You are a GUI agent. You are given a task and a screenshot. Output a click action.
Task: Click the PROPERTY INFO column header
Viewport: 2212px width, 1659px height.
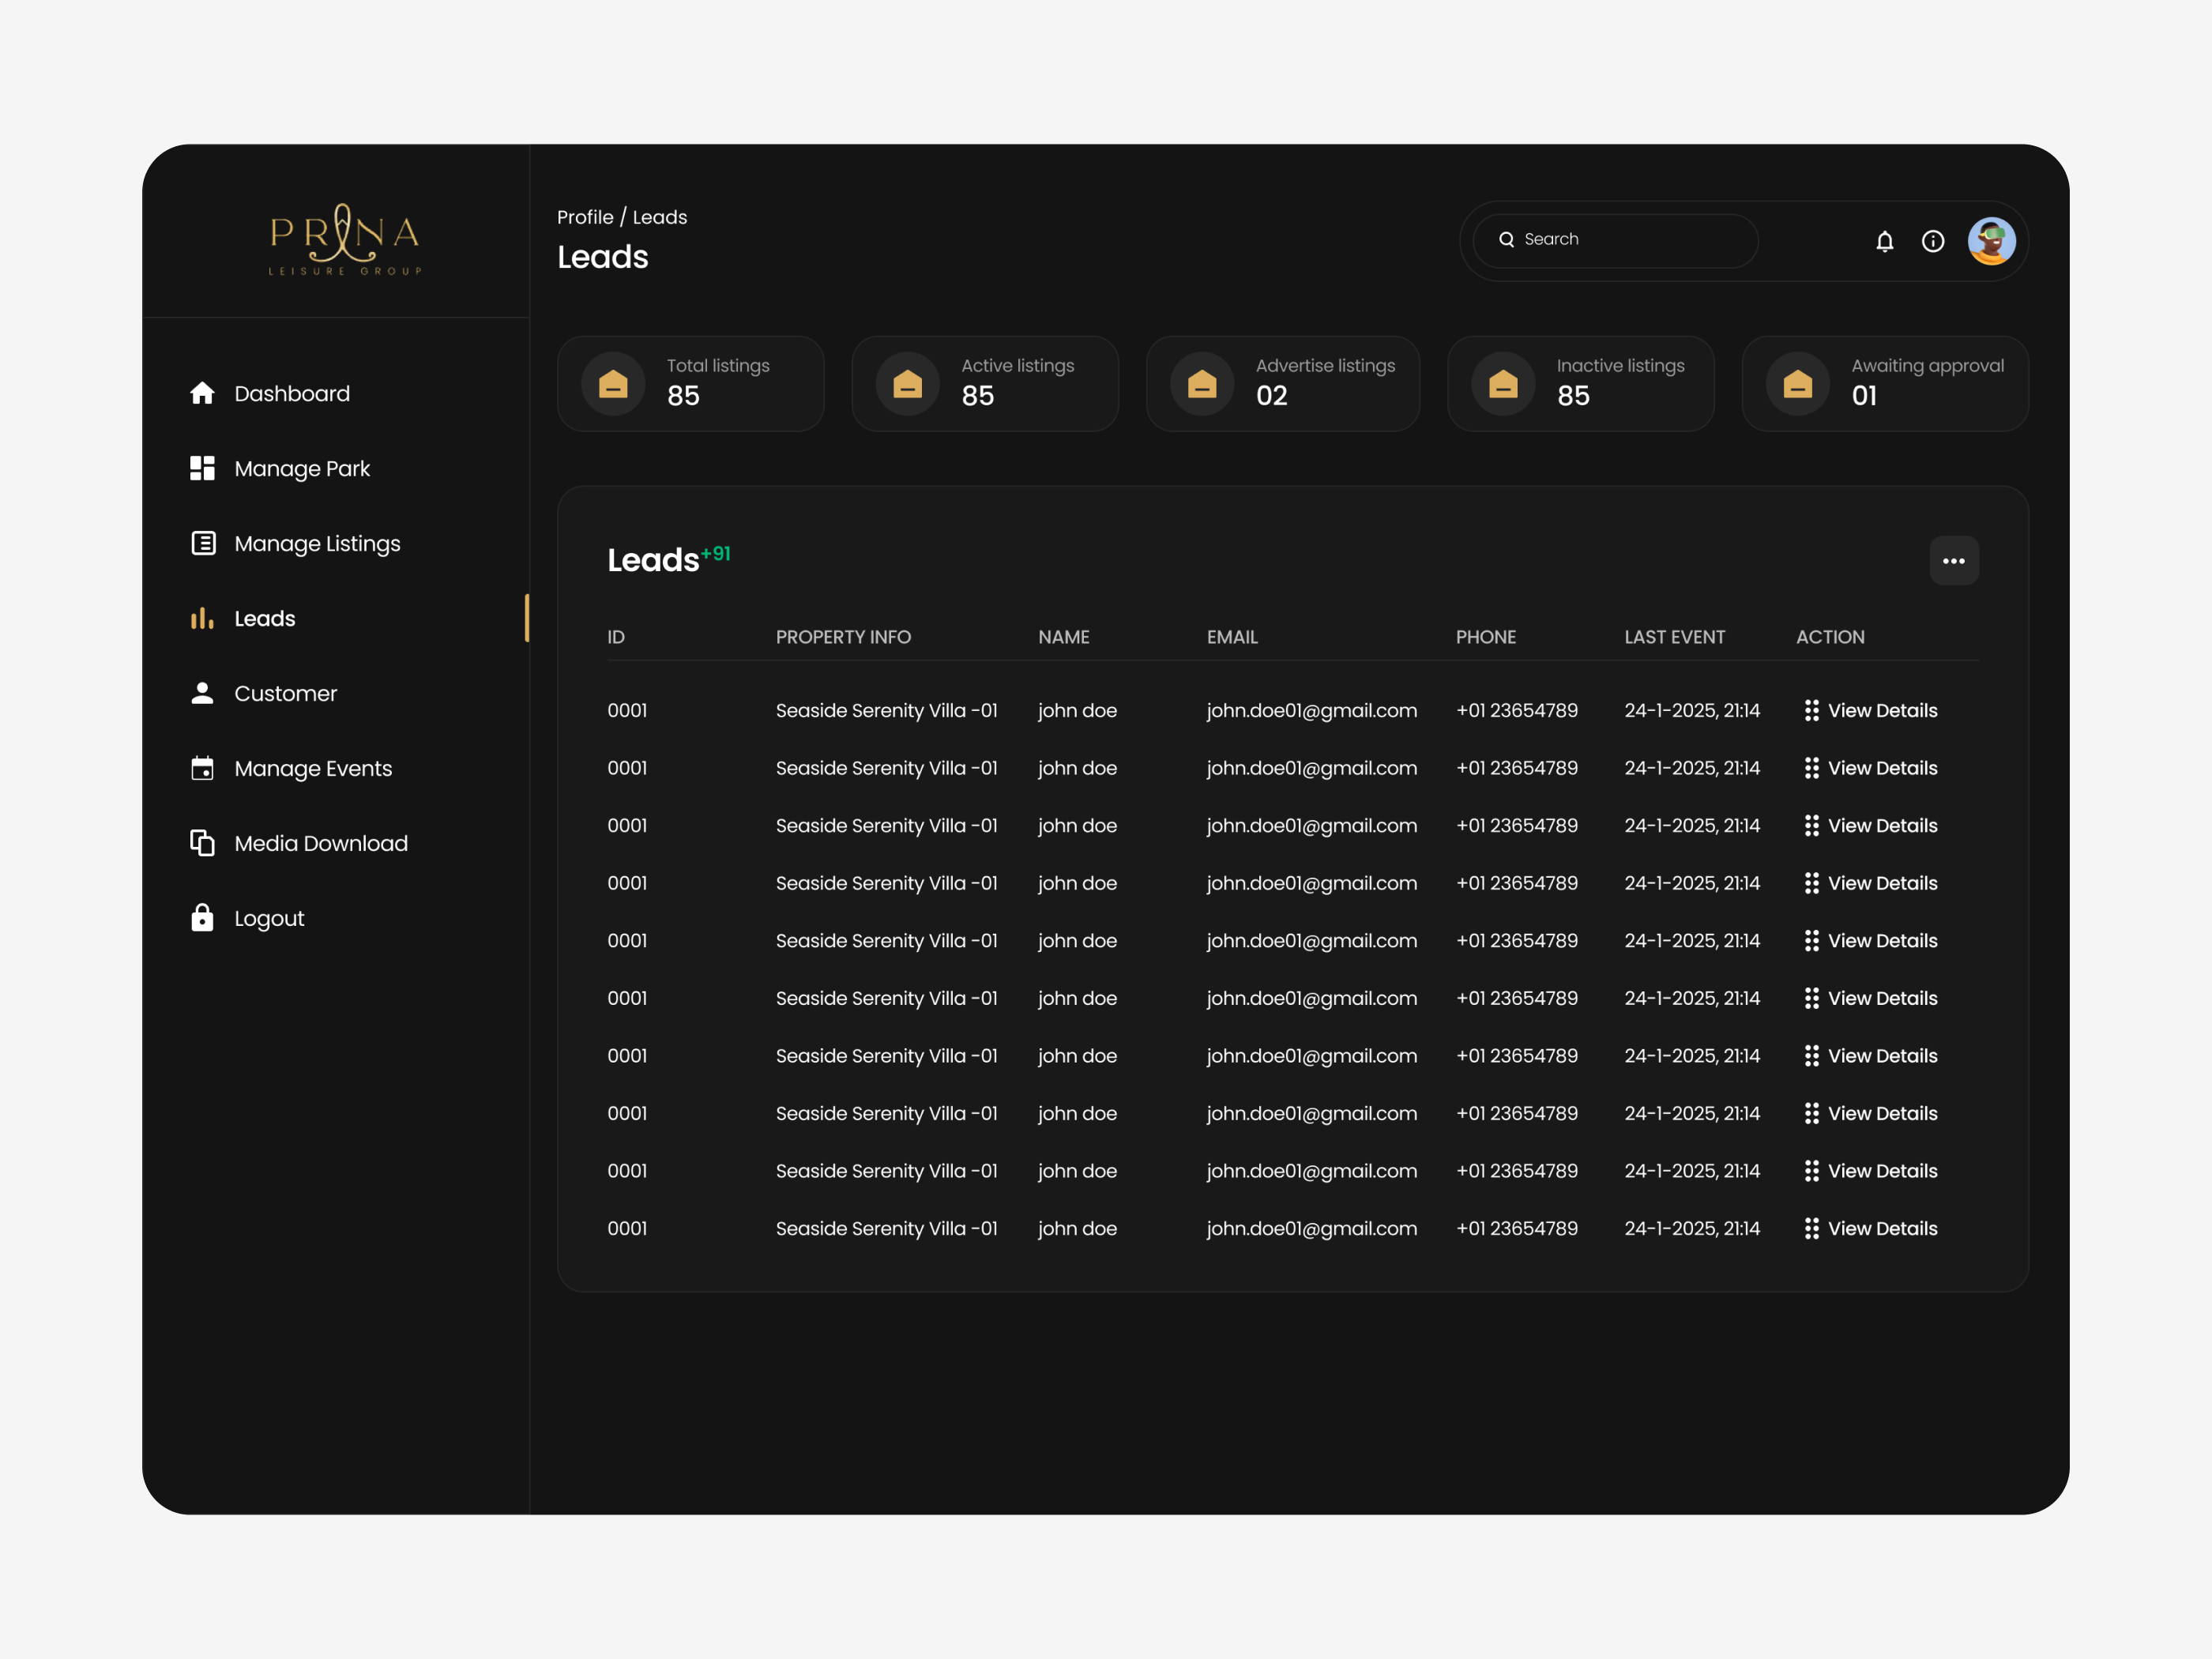[x=843, y=637]
